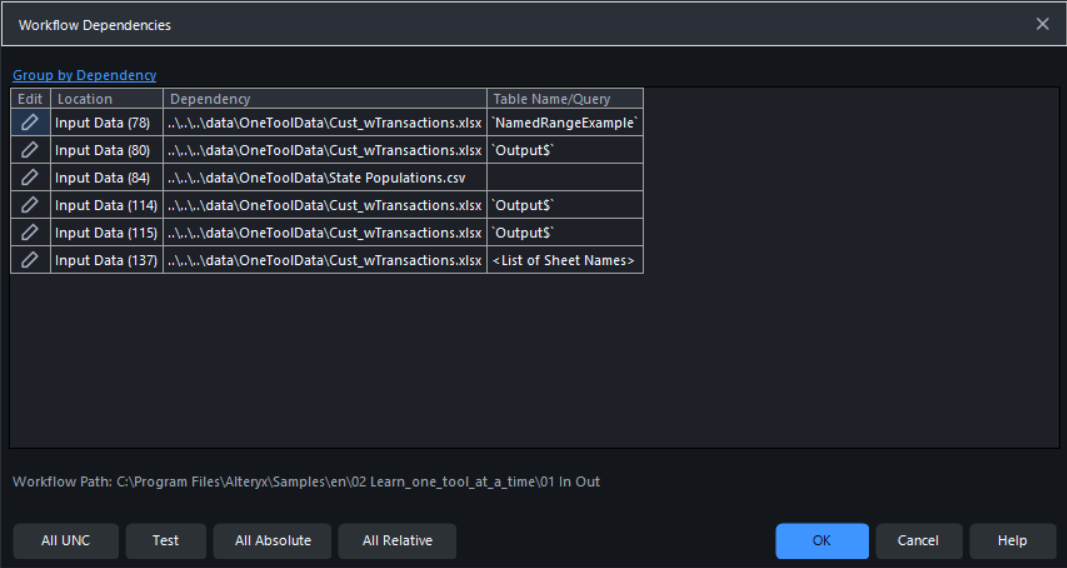This screenshot has height=568, width=1067.
Task: Click the Table Name/Query column header
Action: (x=565, y=99)
